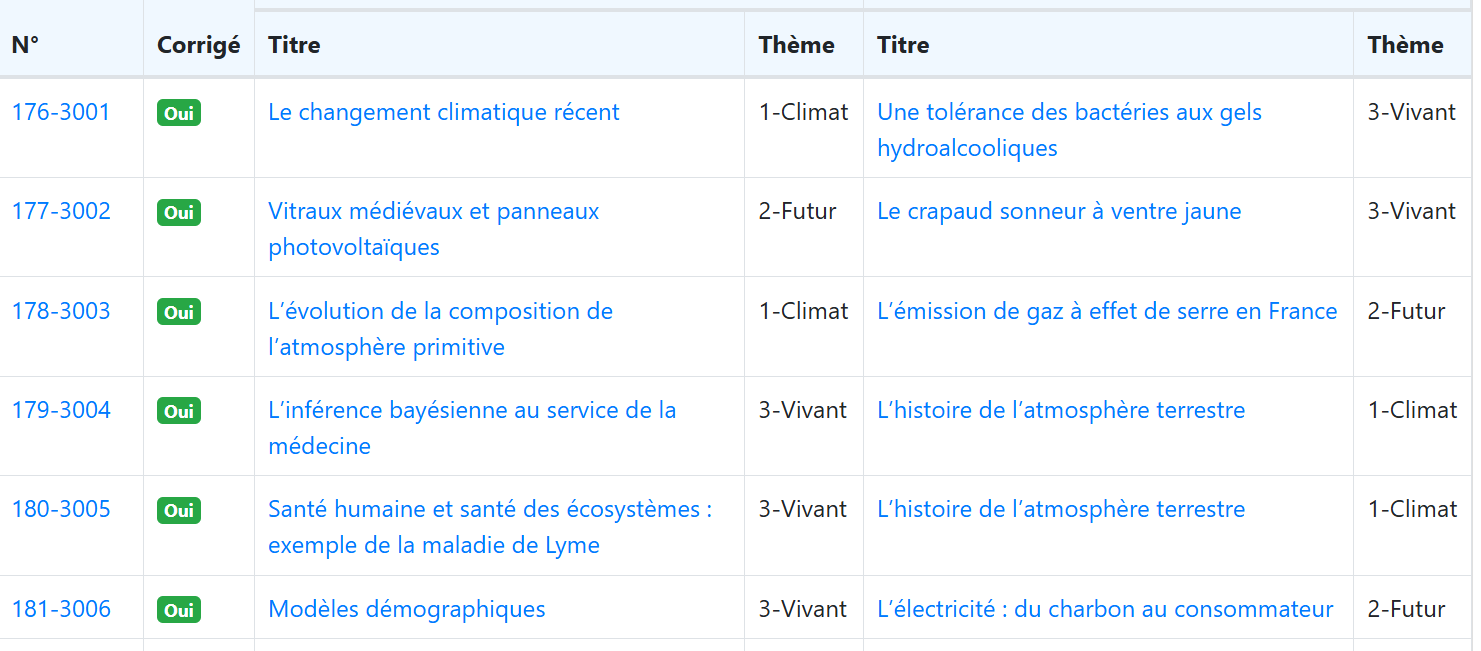The image size is (1481, 651).
Task: Open "Le changement climatique récent" exercise
Action: click(x=443, y=113)
